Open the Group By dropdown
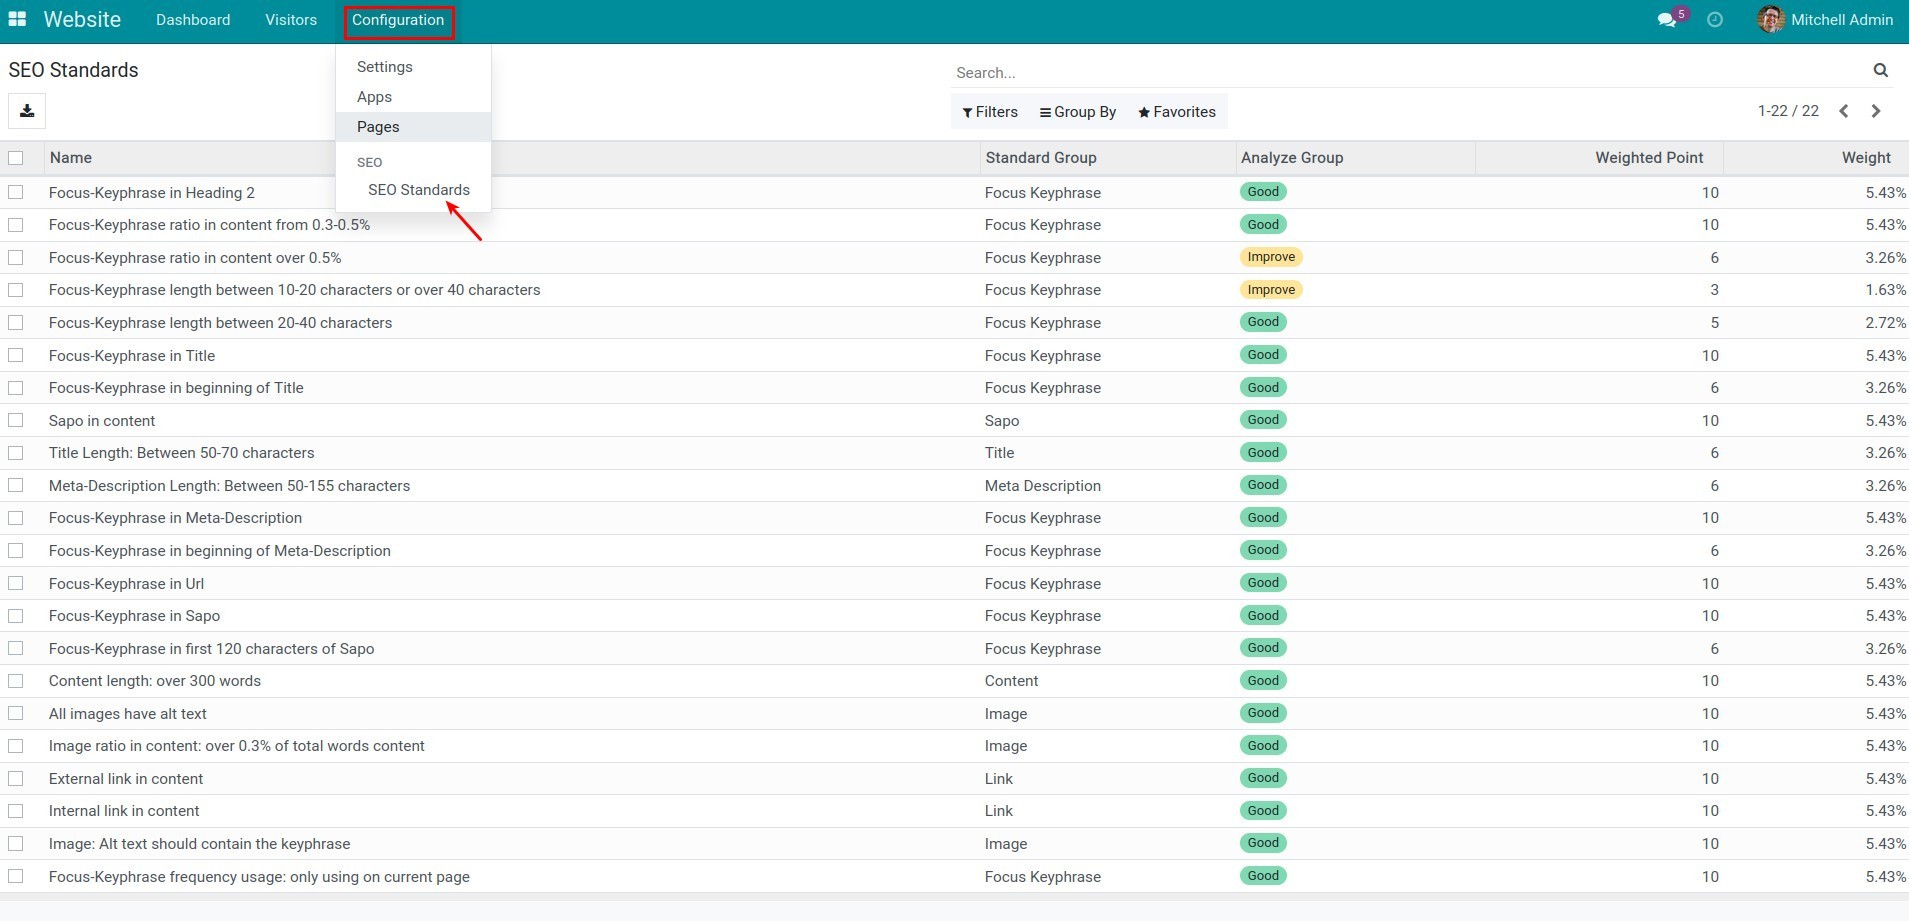The image size is (1909, 921). pyautogui.click(x=1077, y=112)
